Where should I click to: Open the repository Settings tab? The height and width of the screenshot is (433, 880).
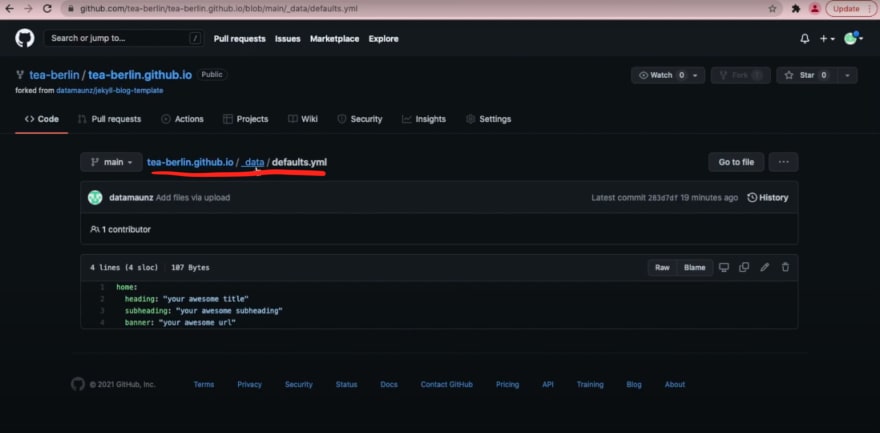[x=488, y=119]
